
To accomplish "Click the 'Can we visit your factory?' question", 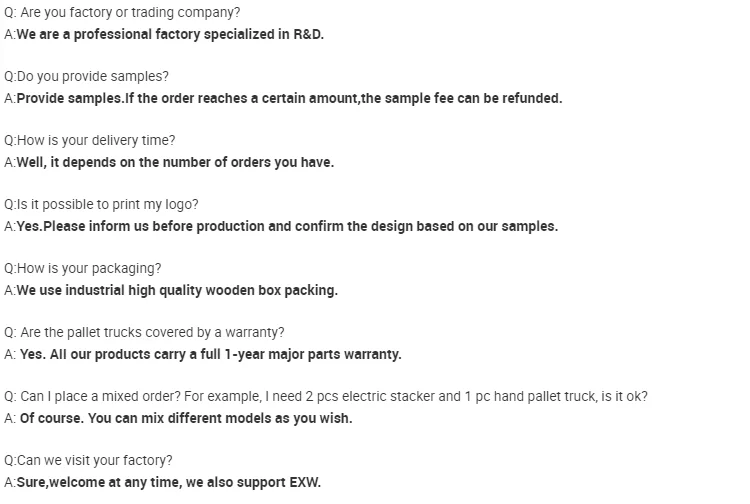I will (88, 461).
